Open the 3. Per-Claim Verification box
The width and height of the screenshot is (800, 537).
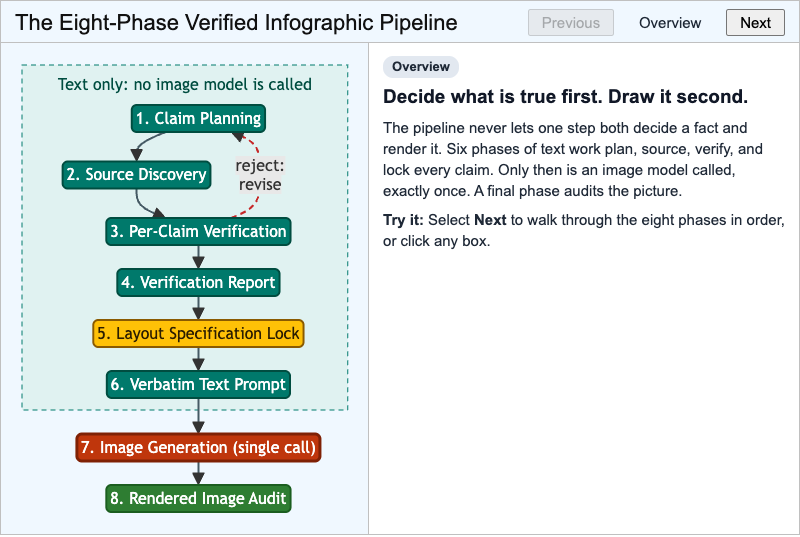point(198,232)
